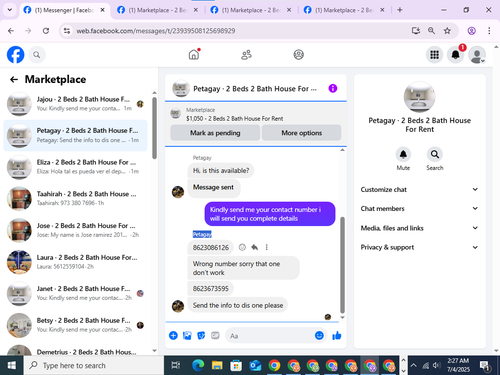Open Chrome profile icon
500x375 pixels.
coord(471,31)
